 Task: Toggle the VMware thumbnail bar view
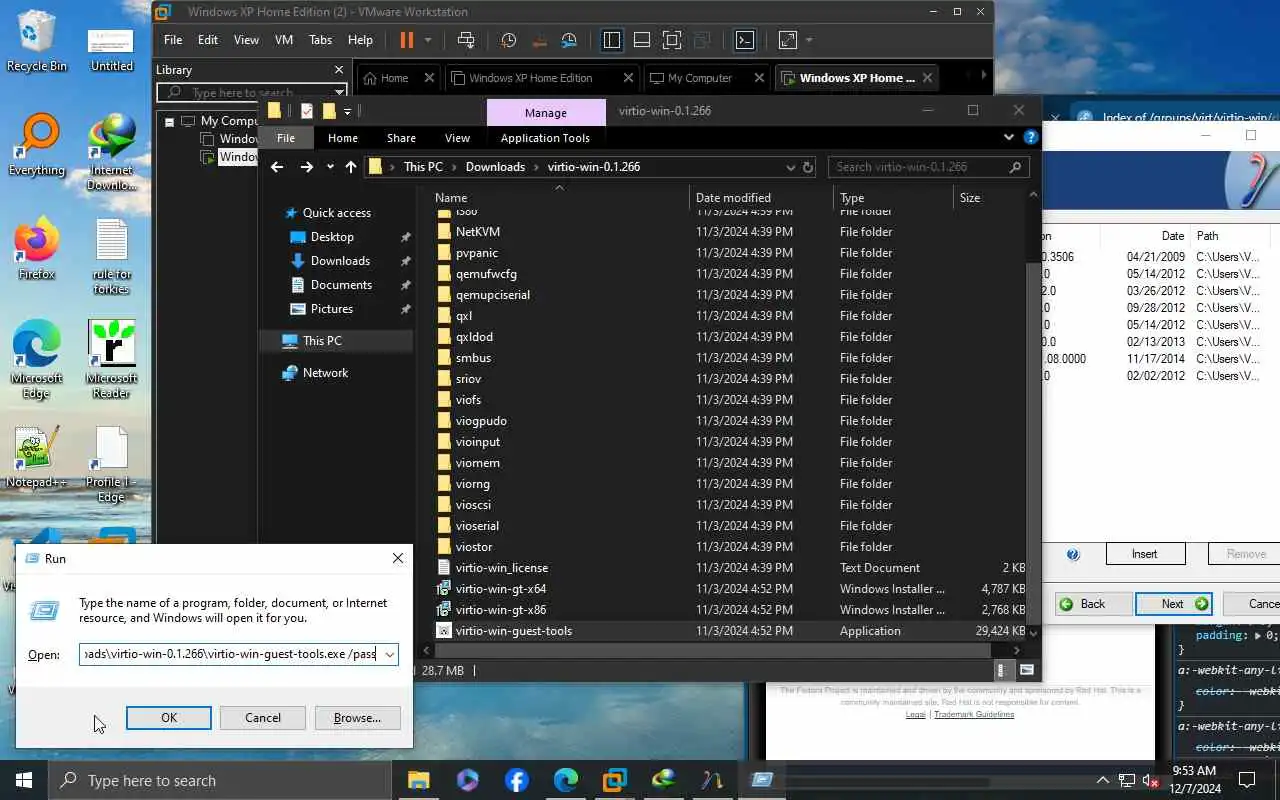(642, 40)
